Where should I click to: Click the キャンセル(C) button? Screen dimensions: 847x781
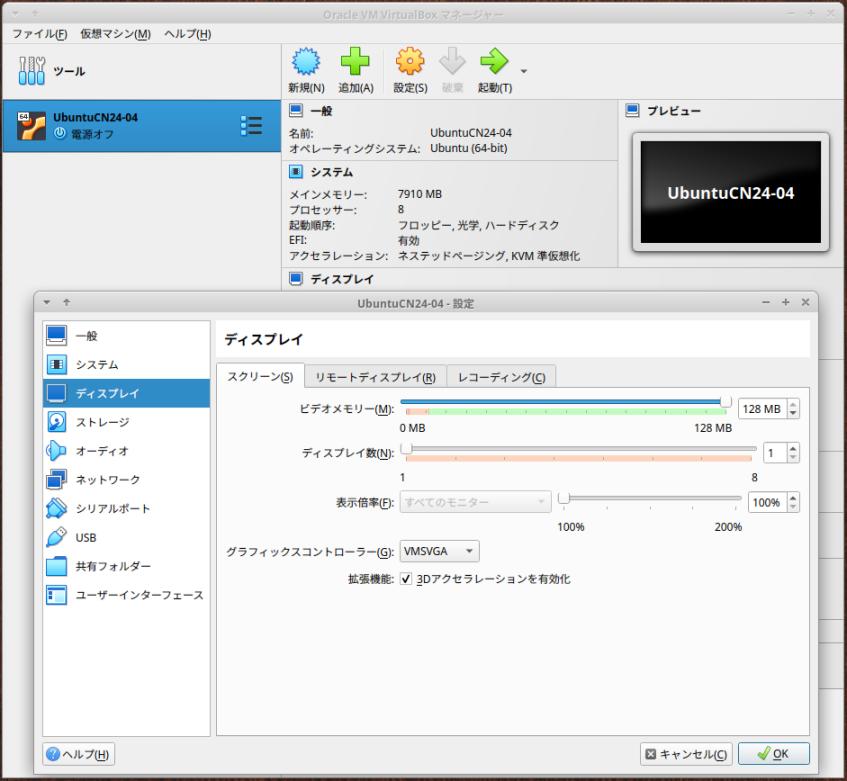(x=686, y=754)
